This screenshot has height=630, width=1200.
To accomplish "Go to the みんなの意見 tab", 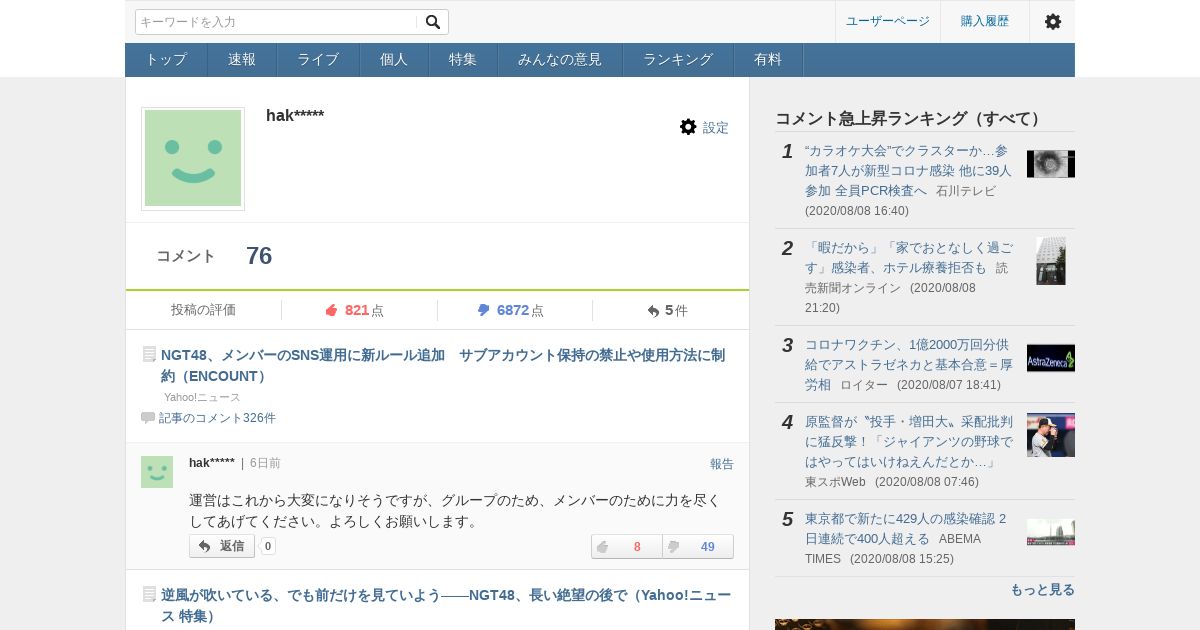I will point(560,60).
